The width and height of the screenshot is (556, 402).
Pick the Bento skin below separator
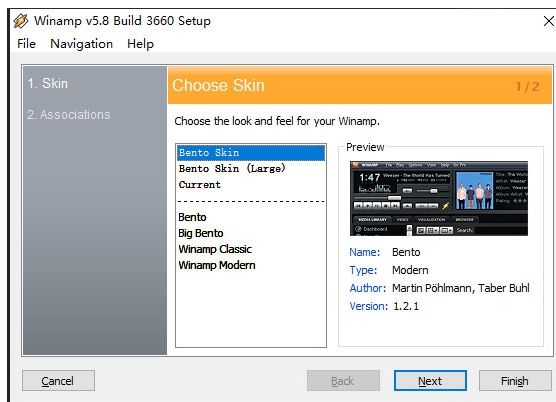click(x=251, y=217)
